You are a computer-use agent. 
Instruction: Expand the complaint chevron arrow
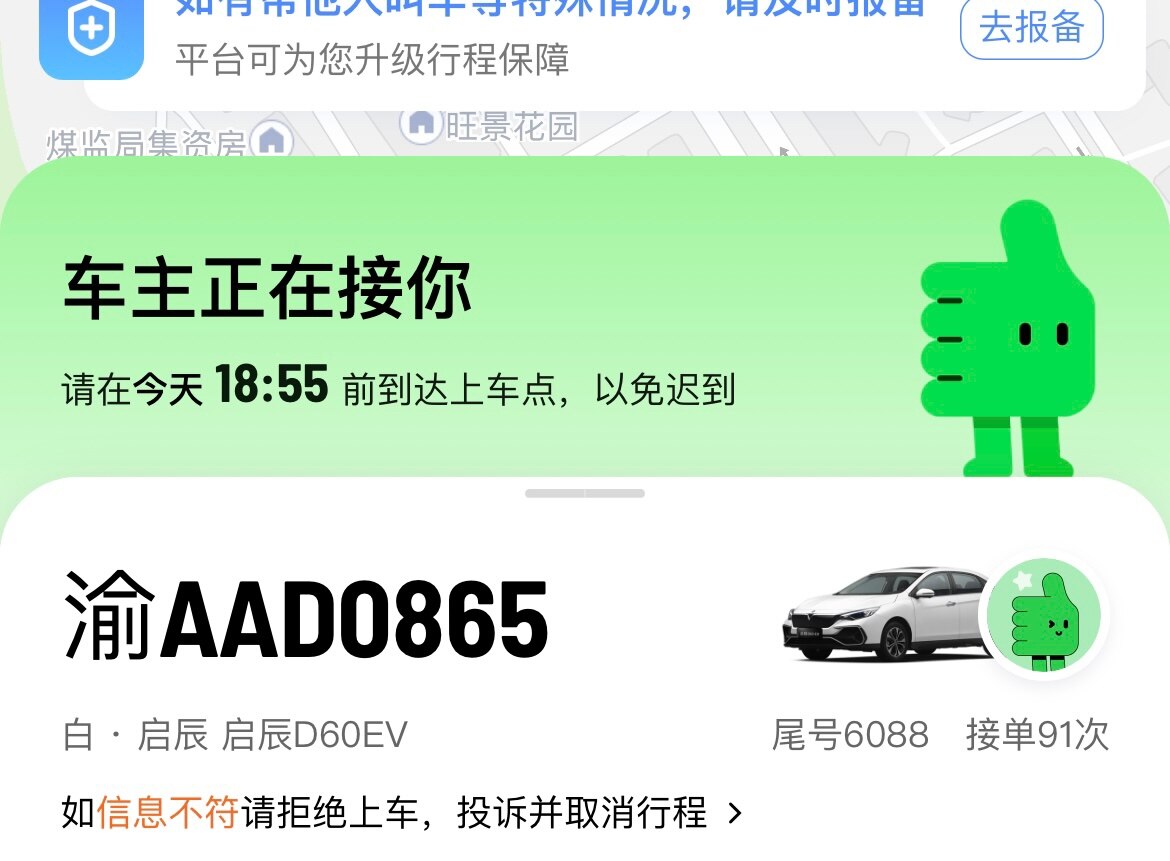[x=735, y=813]
